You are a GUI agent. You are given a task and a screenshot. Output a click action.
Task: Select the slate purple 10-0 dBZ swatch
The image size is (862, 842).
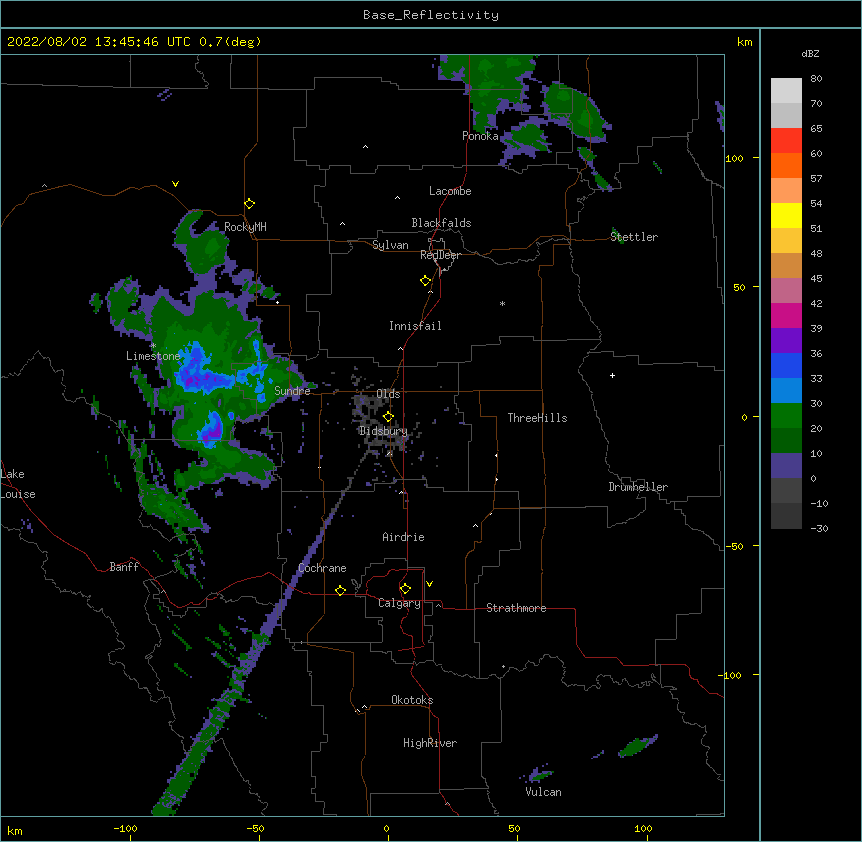pyautogui.click(x=786, y=466)
